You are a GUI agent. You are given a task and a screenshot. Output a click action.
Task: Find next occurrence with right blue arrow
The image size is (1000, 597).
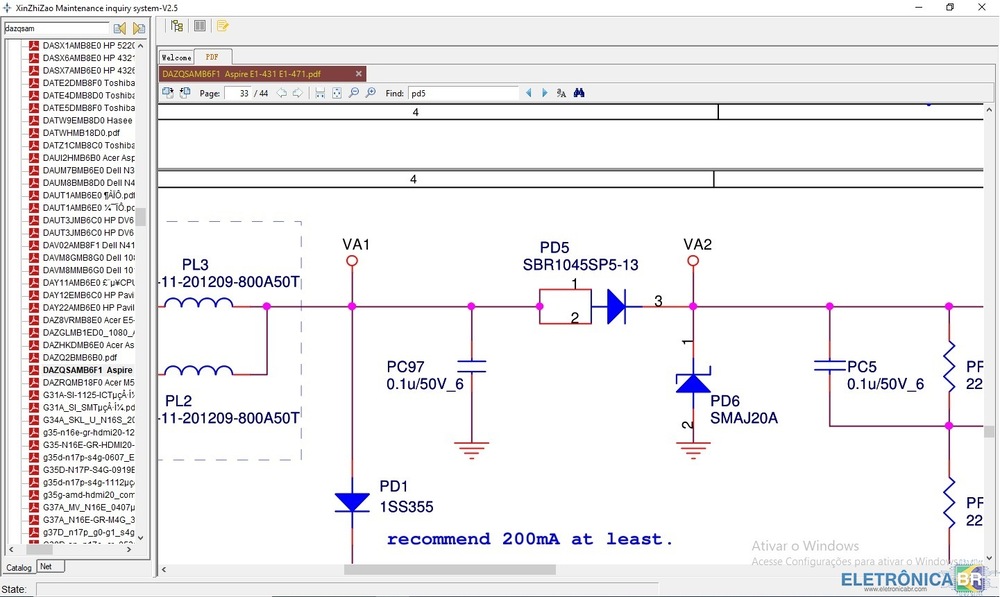tap(545, 93)
